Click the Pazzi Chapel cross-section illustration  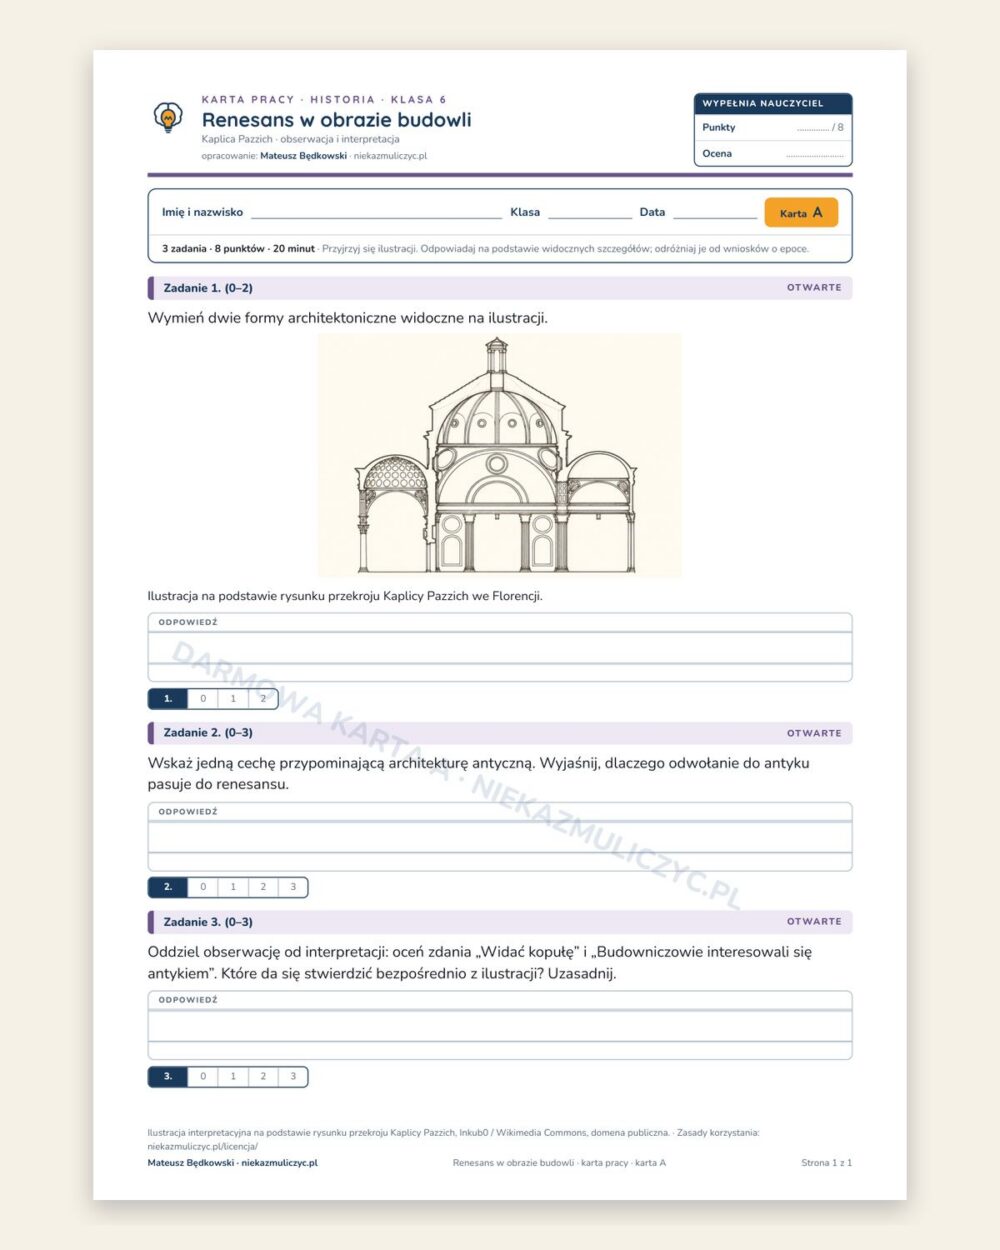click(x=500, y=456)
